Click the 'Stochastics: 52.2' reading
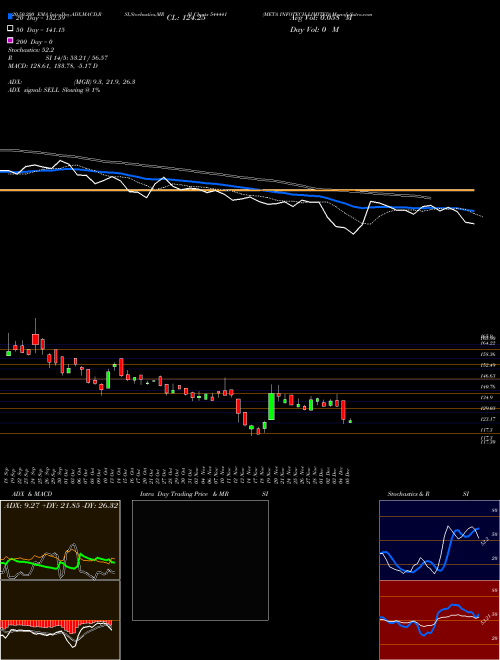The height and width of the screenshot is (660, 500). (x=29, y=50)
